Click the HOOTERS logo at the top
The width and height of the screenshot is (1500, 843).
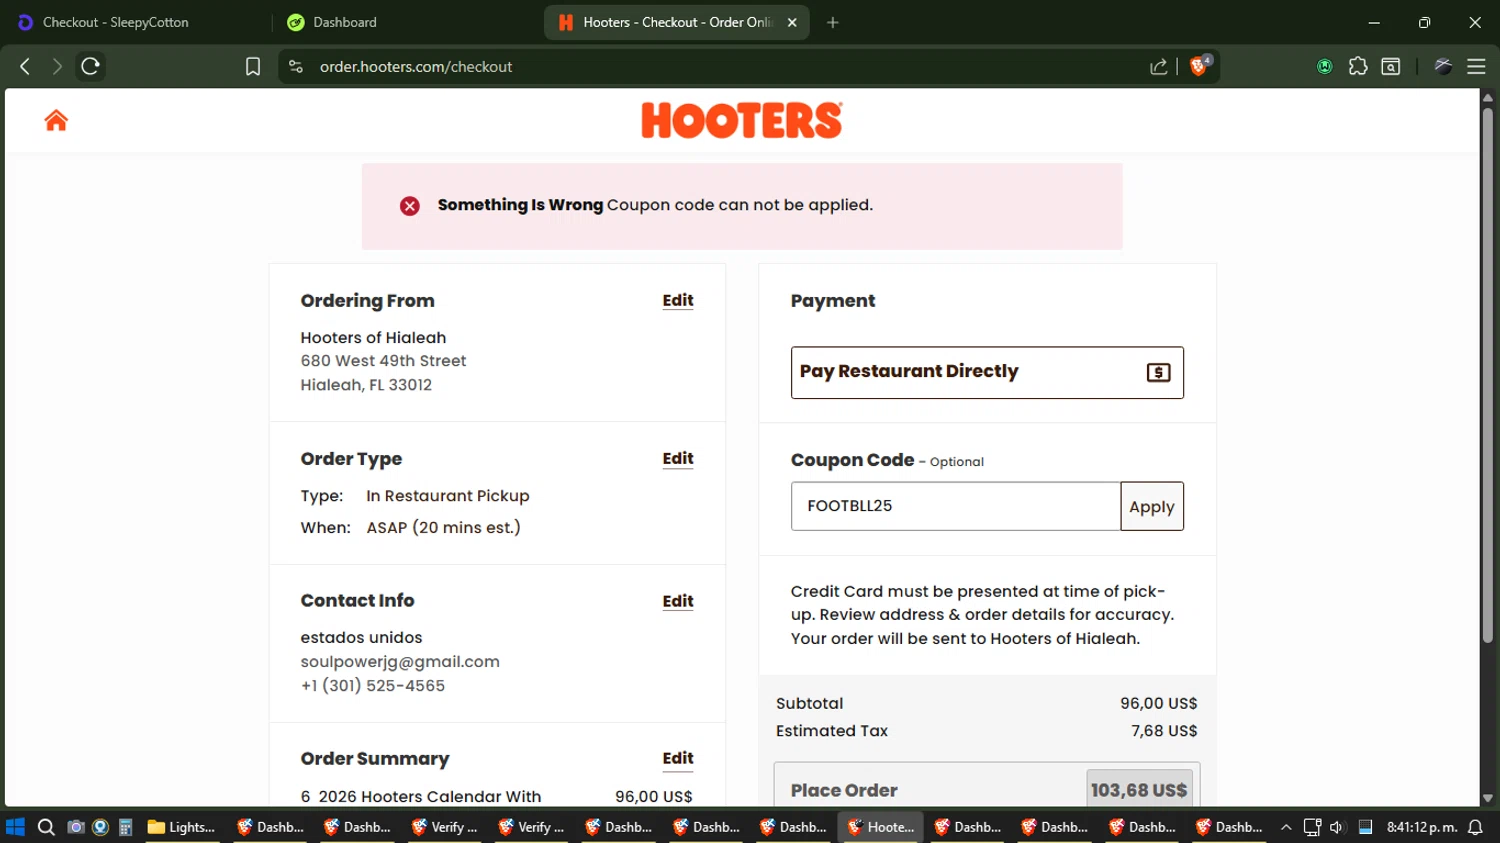(x=742, y=120)
